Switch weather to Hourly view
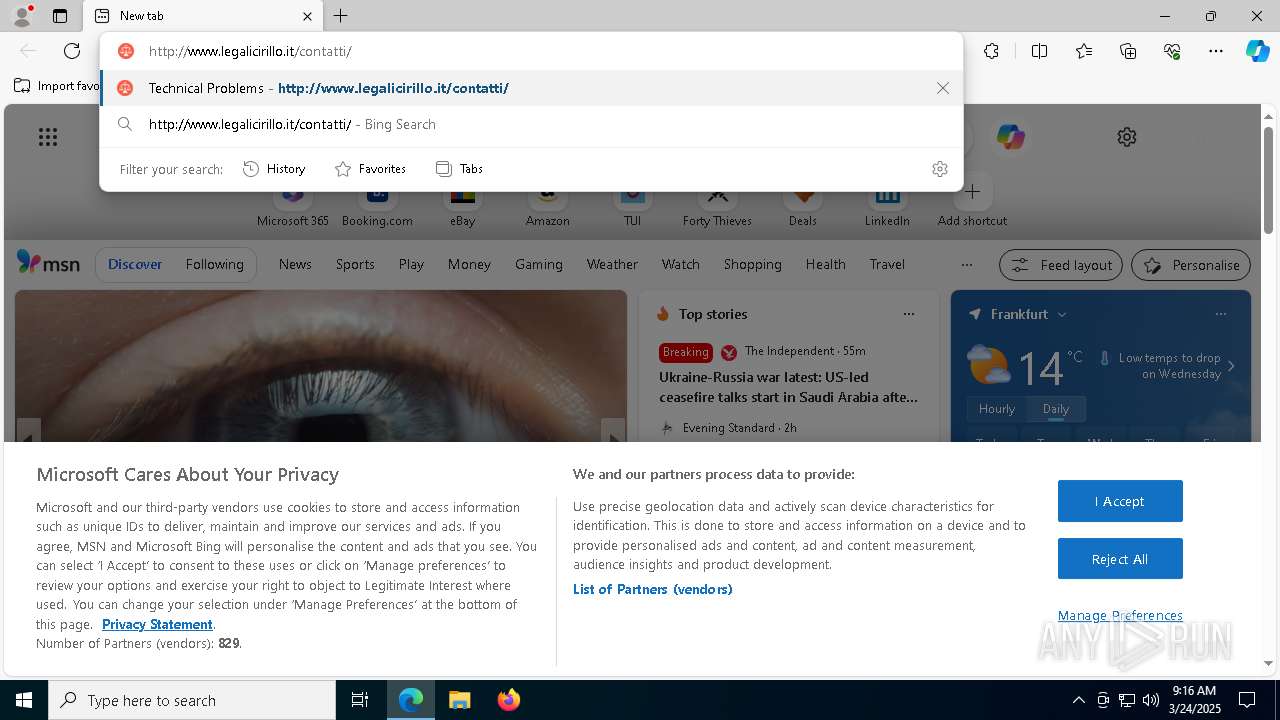 coord(997,409)
